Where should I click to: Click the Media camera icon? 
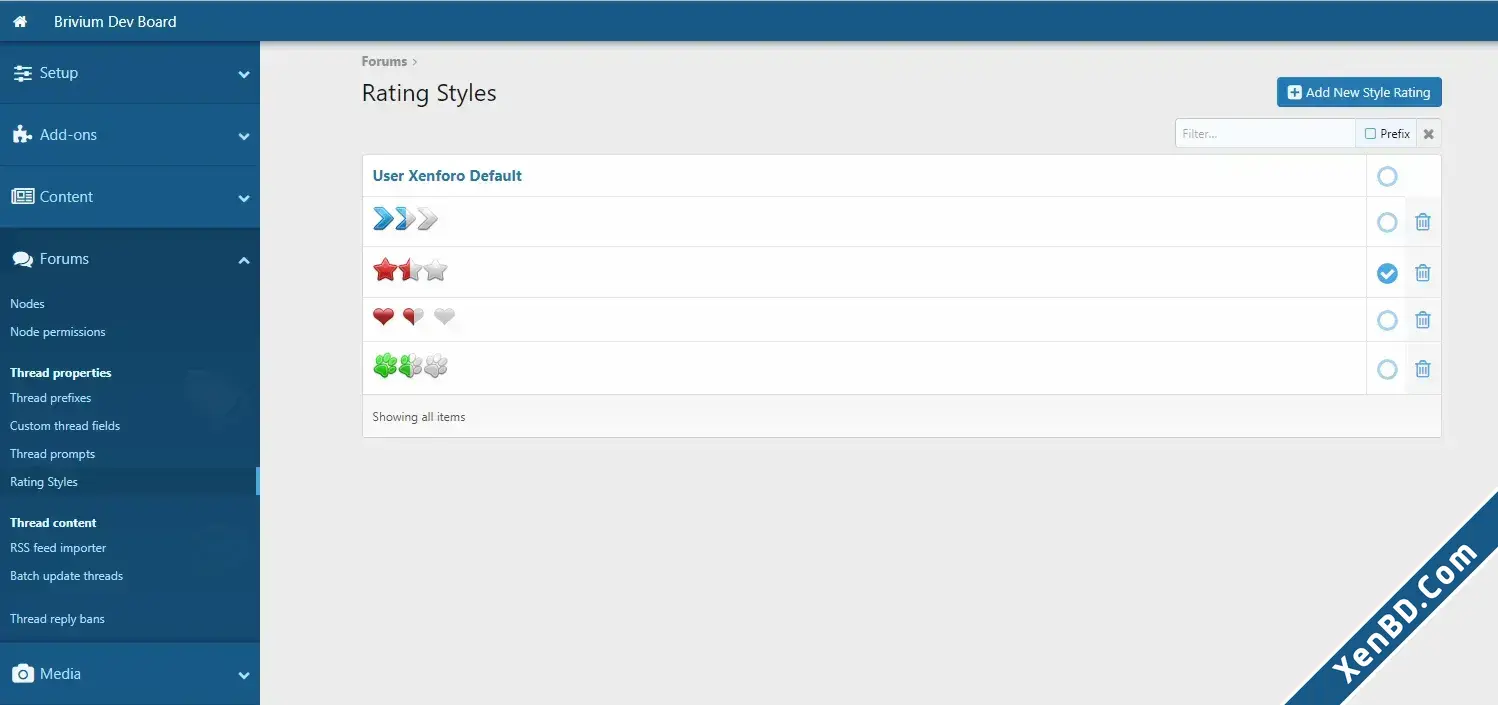point(22,674)
